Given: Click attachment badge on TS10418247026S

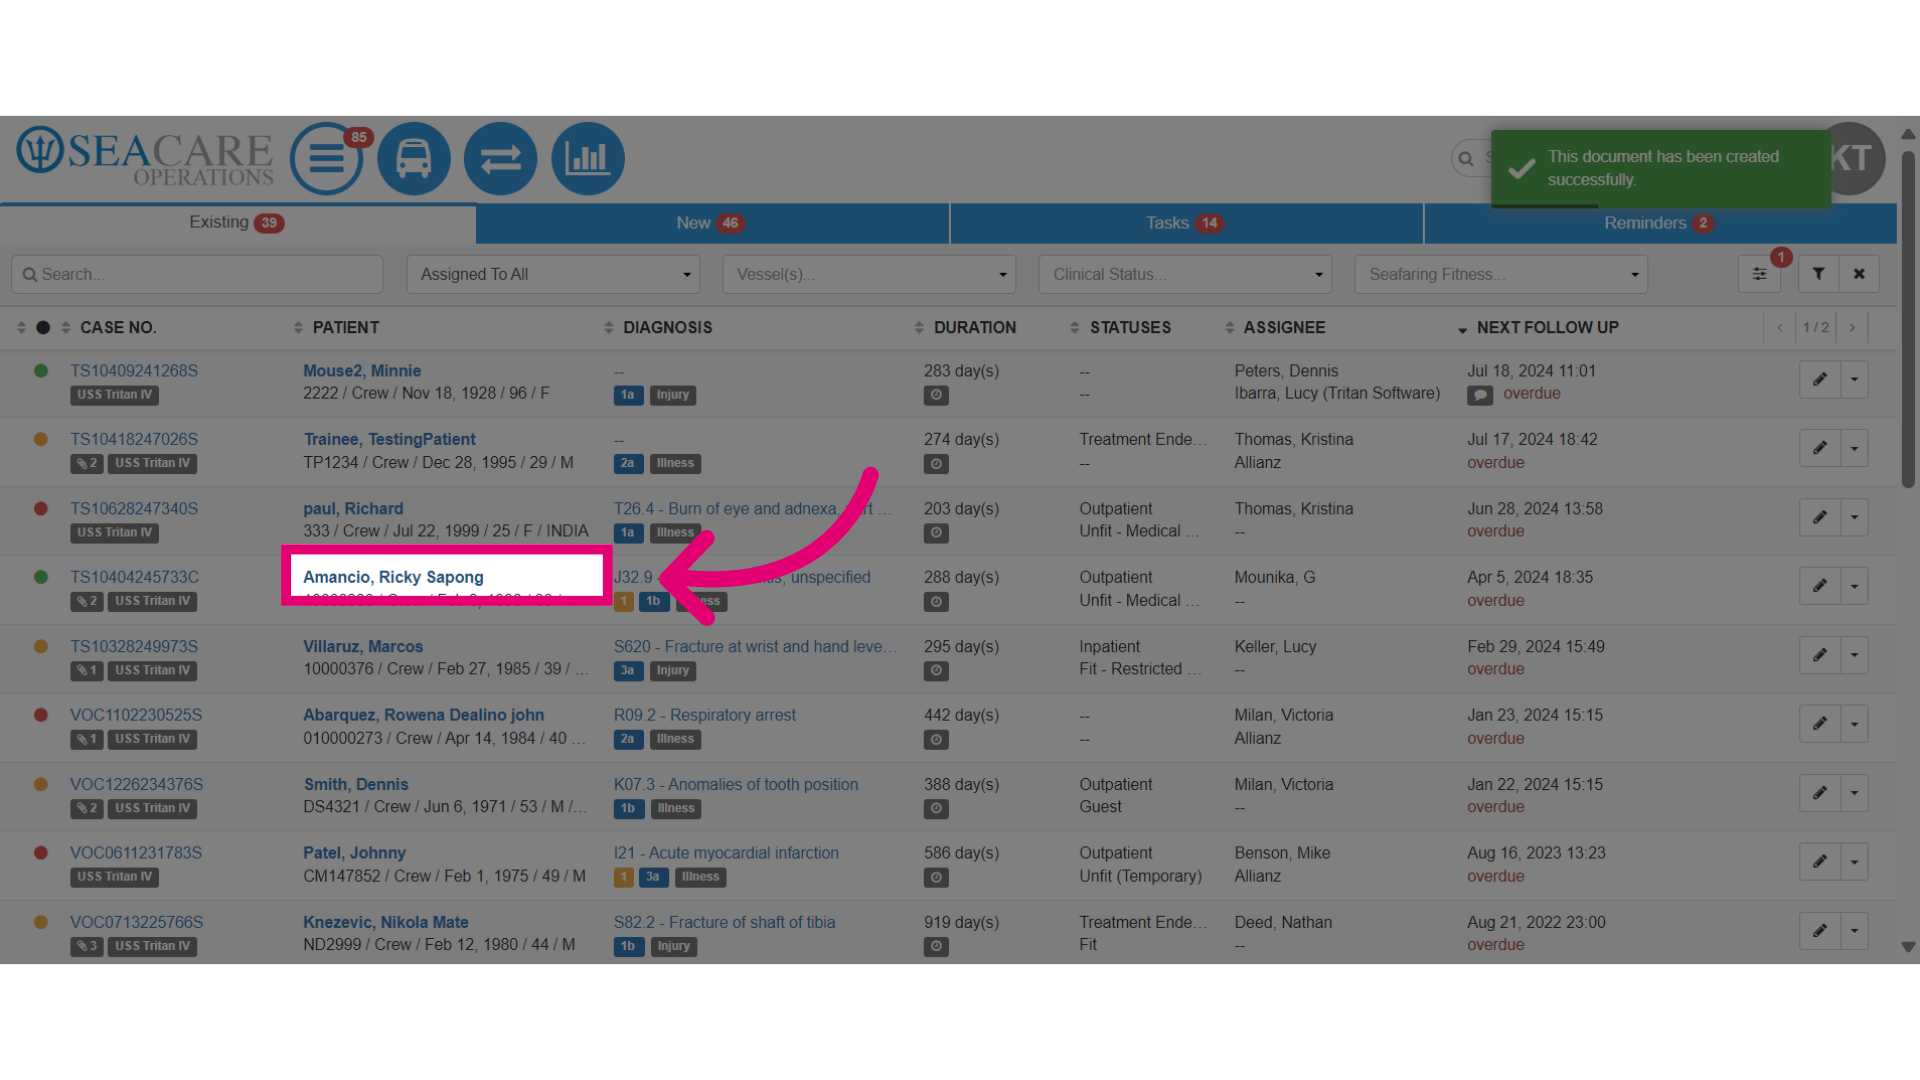Looking at the screenshot, I should pyautogui.click(x=87, y=463).
